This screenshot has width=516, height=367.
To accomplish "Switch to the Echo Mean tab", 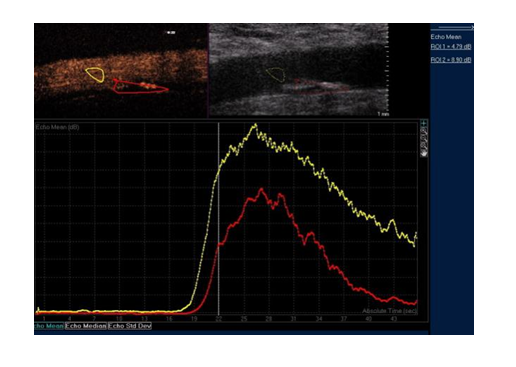I will point(49,326).
